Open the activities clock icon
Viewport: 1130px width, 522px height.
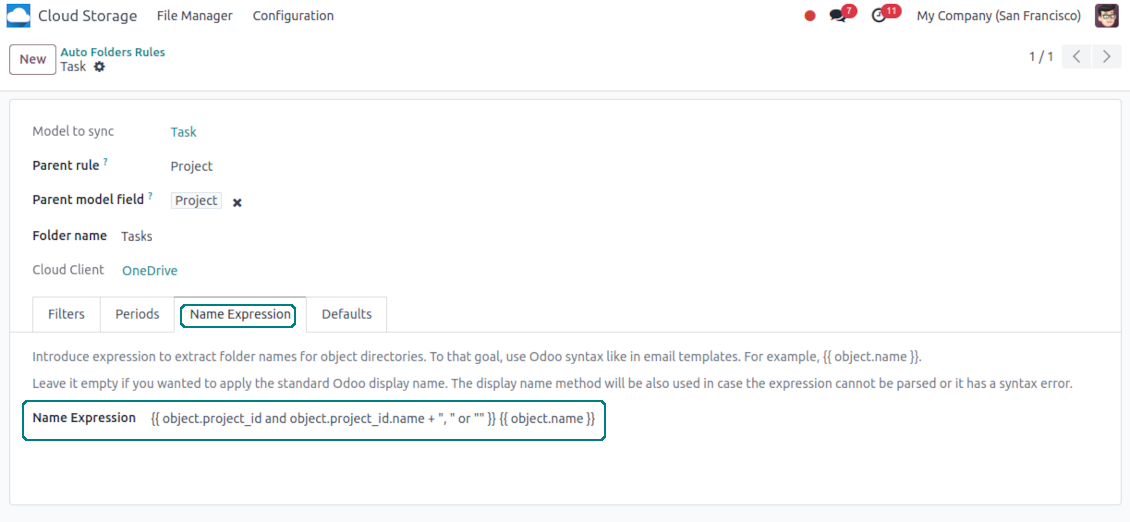tap(879, 16)
